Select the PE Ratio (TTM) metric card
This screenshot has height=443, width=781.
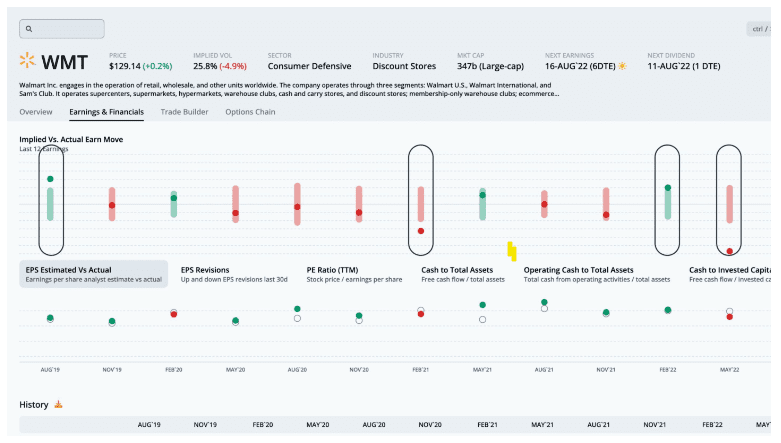tap(348, 274)
